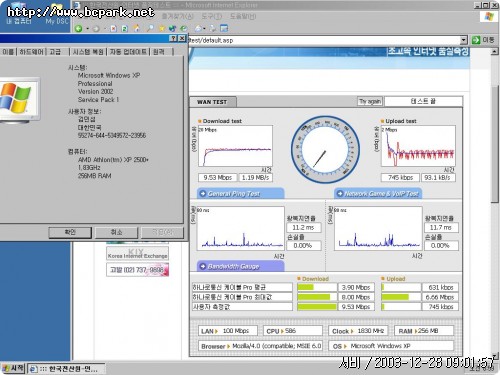Image resolution: width=500 pixels, height=375 pixels.
Task: Click the Try again button
Action: pyautogui.click(x=370, y=101)
